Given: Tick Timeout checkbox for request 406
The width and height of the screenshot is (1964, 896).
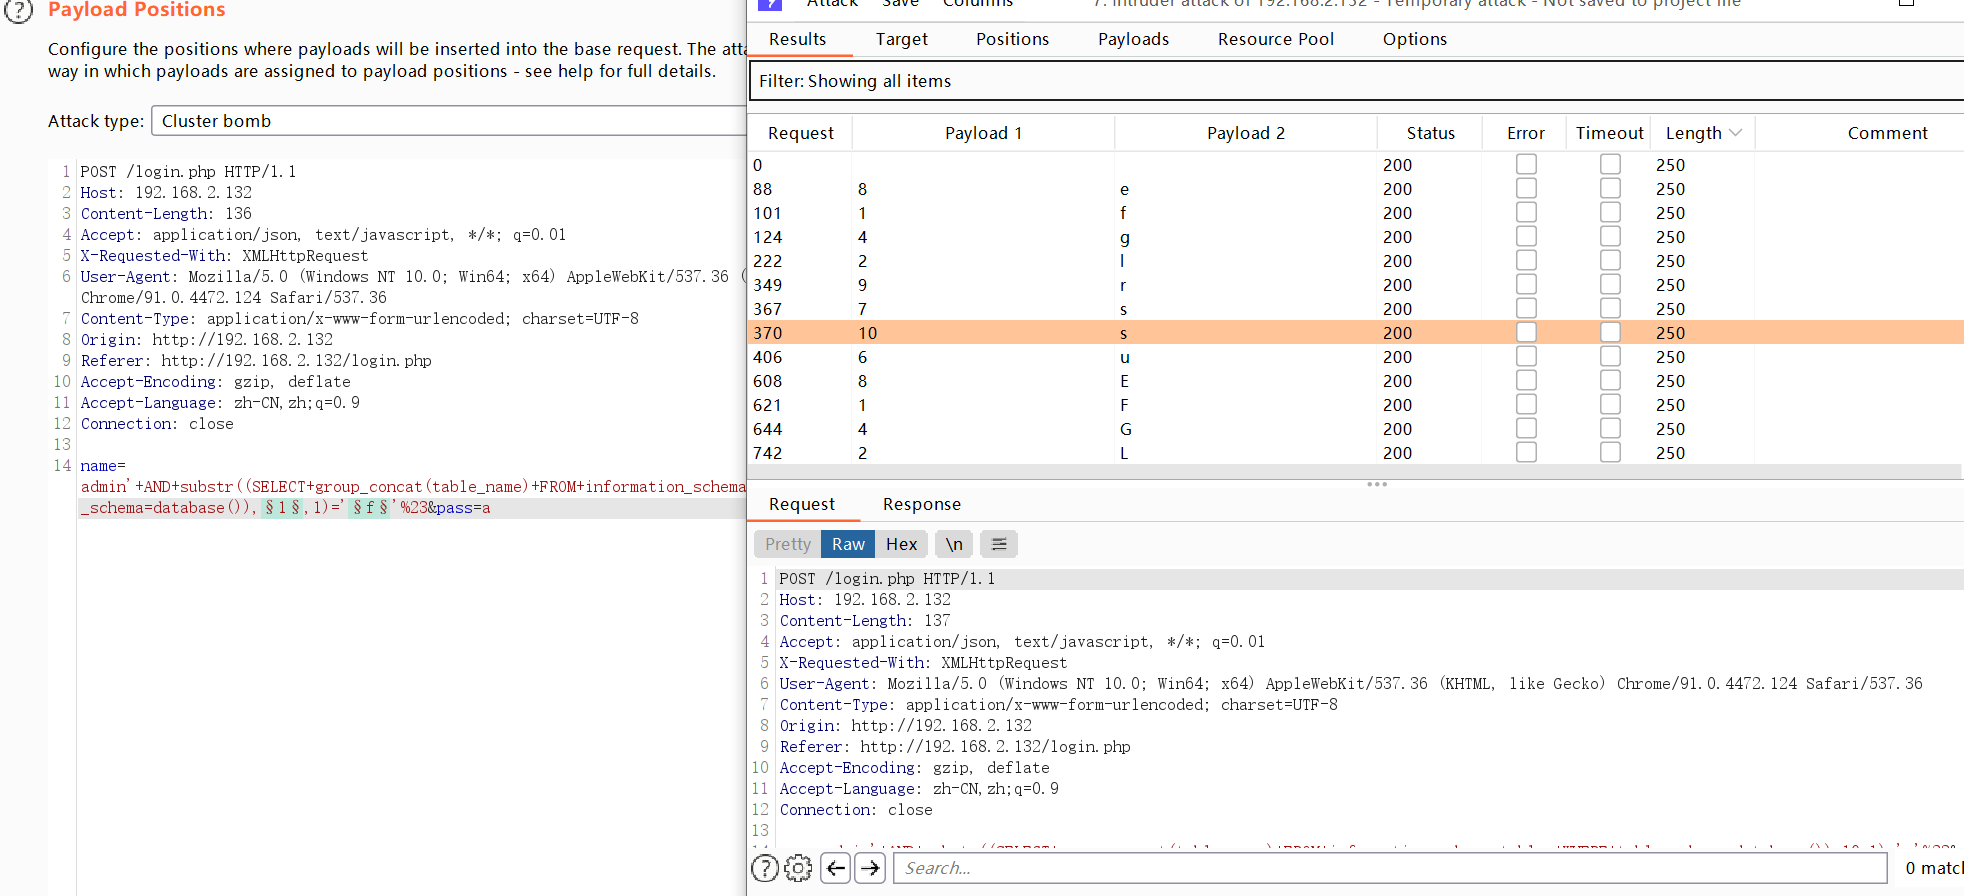Looking at the screenshot, I should pos(1610,356).
